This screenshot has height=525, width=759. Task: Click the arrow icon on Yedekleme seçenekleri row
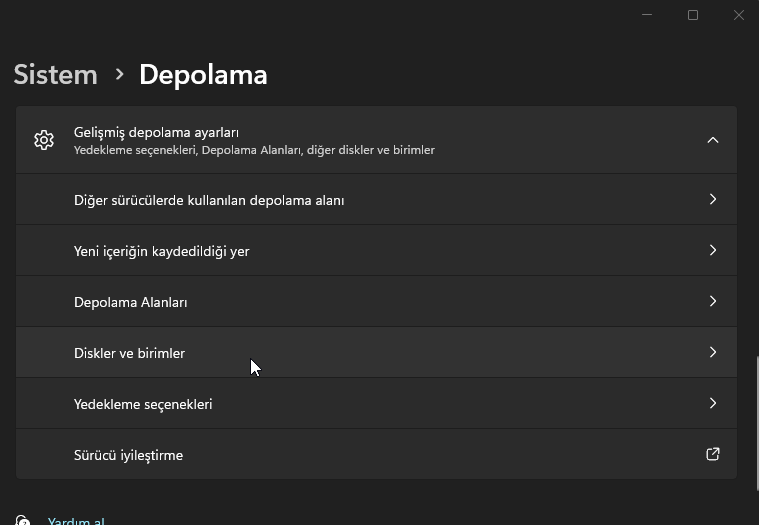tap(713, 403)
